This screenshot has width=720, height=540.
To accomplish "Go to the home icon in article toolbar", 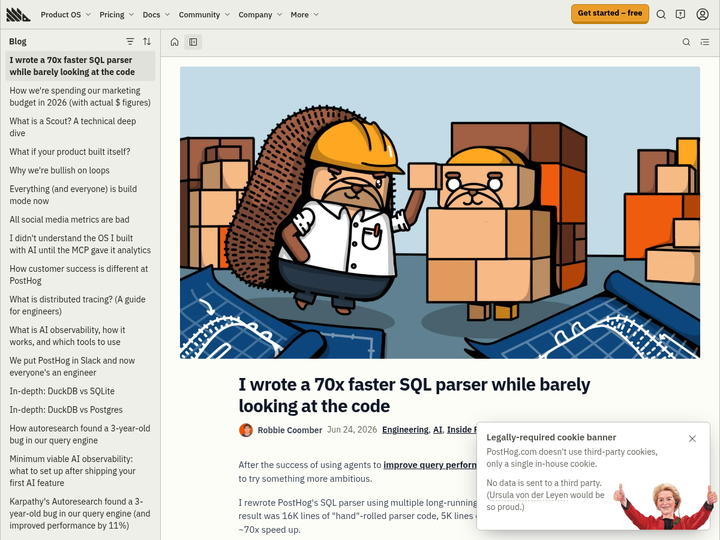I will click(174, 42).
